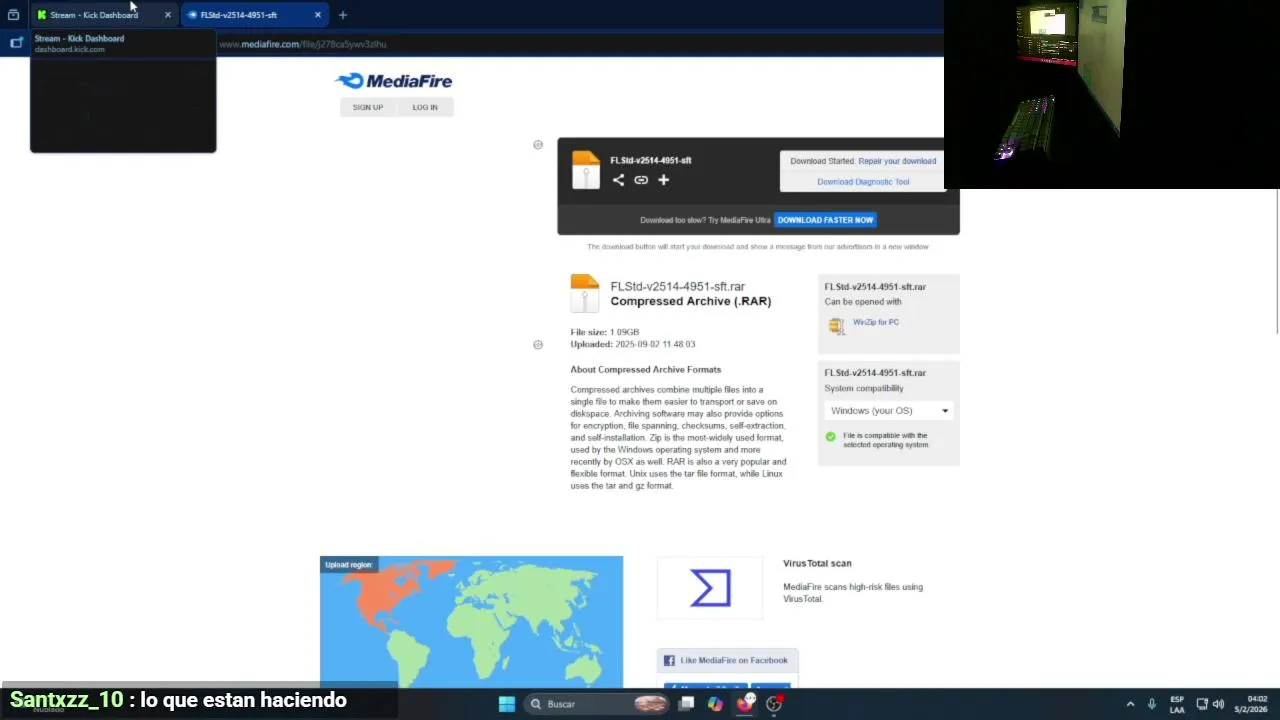
Task: Click the green compatibility checkmark icon
Action: pos(830,437)
